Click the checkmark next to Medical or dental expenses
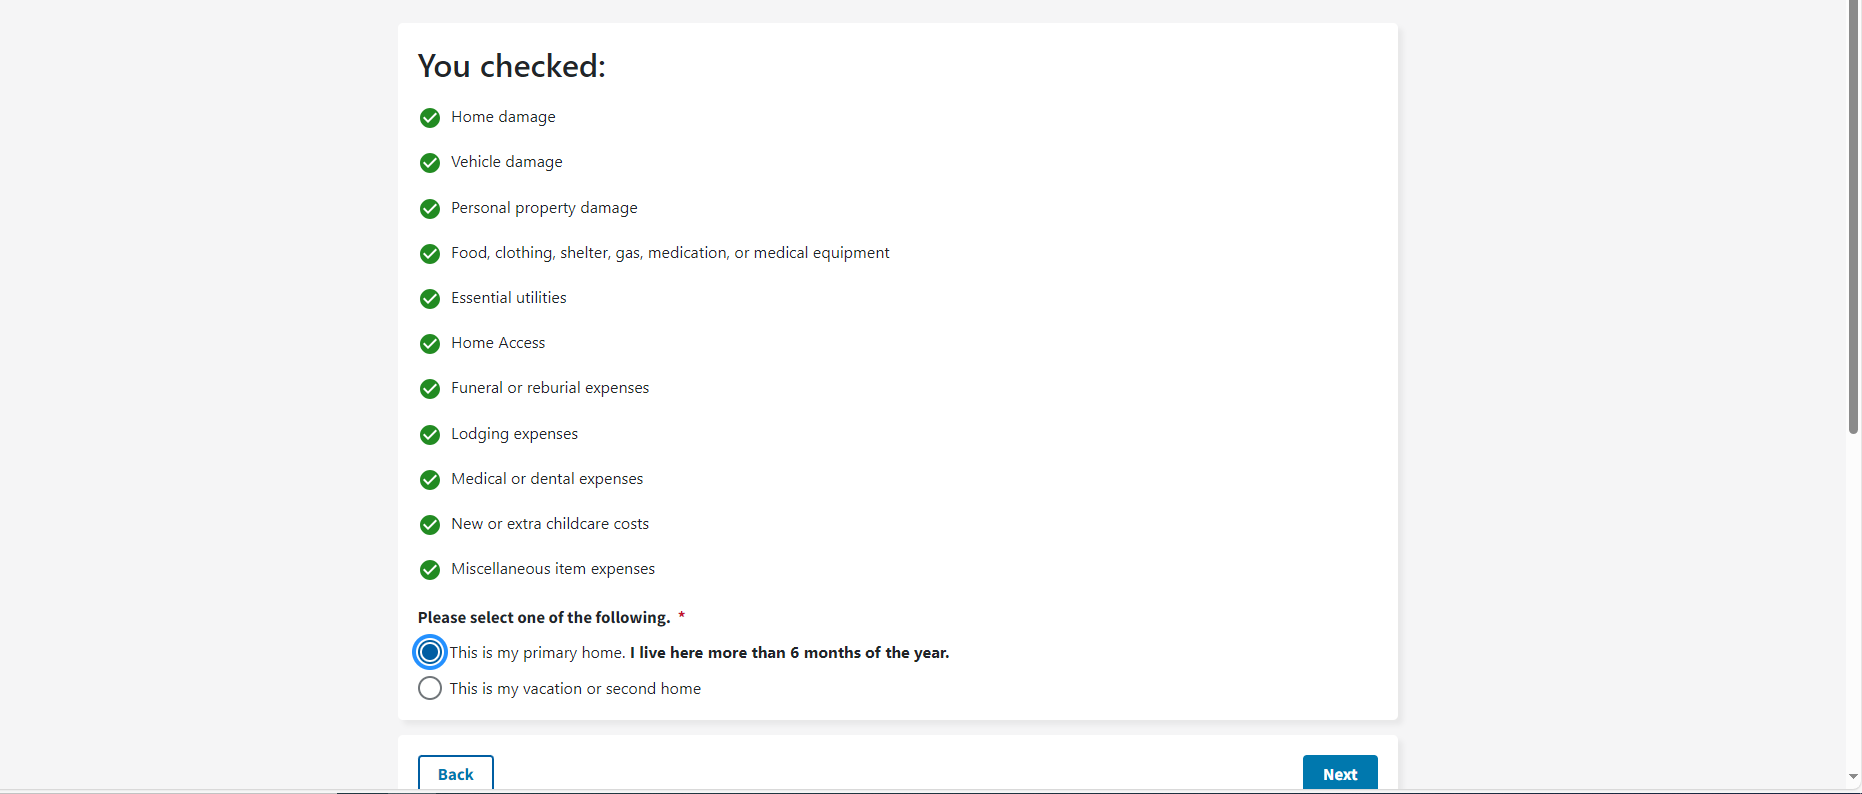 coord(430,480)
